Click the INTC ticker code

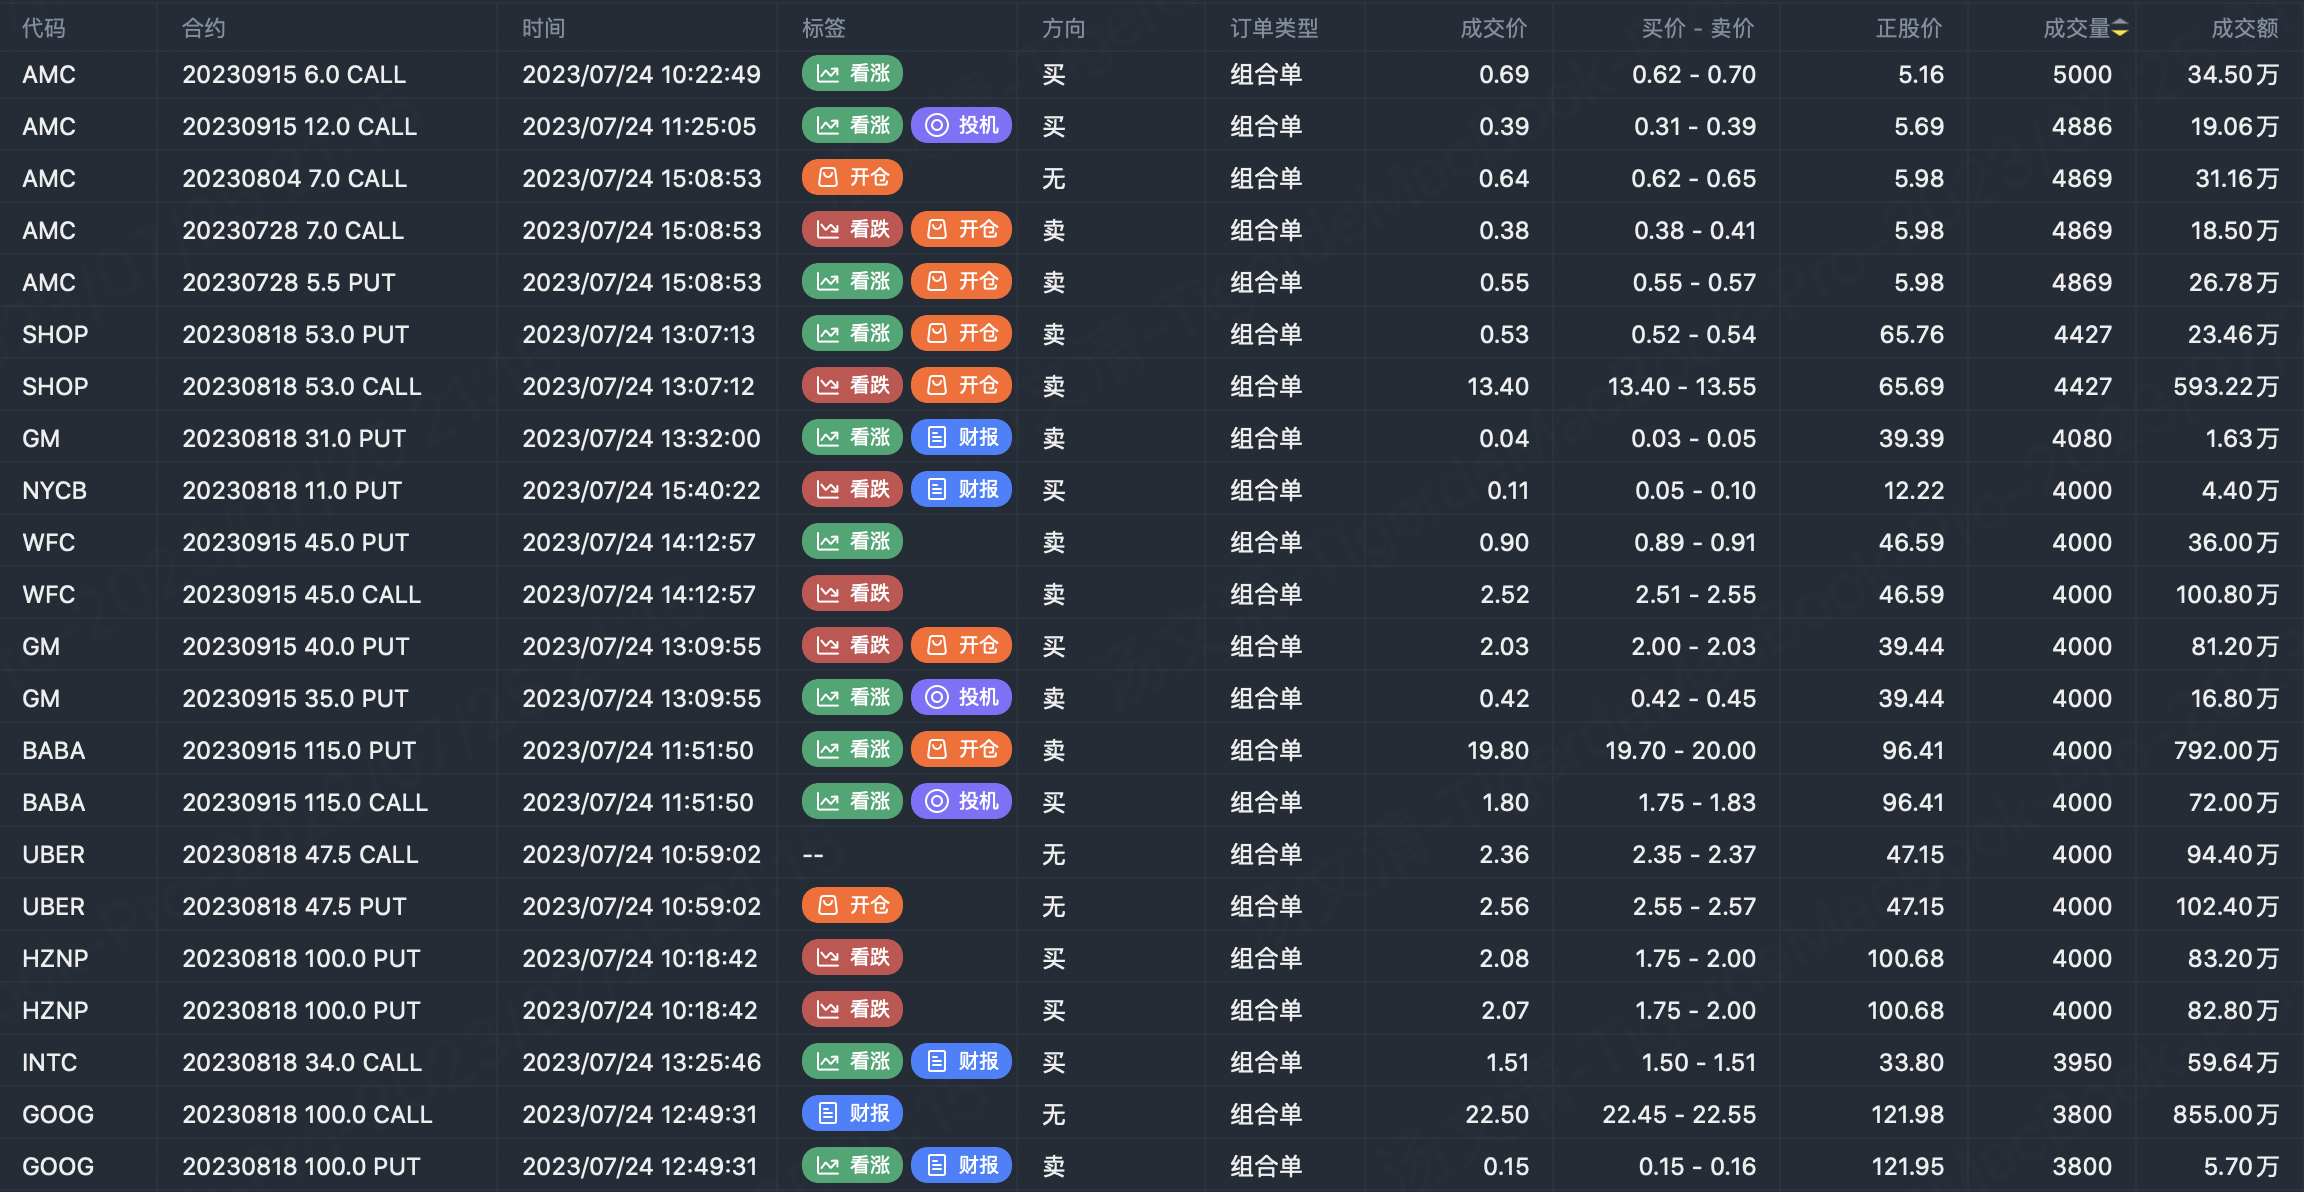click(x=50, y=1062)
